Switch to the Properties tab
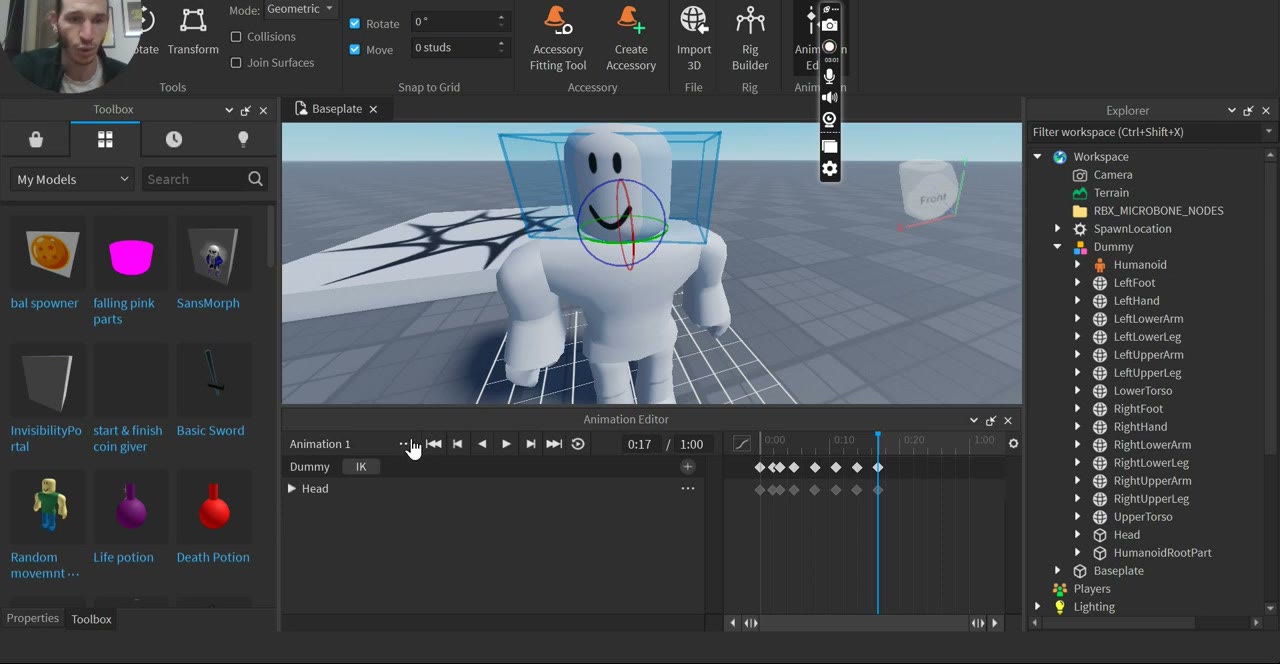This screenshot has height=664, width=1280. click(x=33, y=618)
